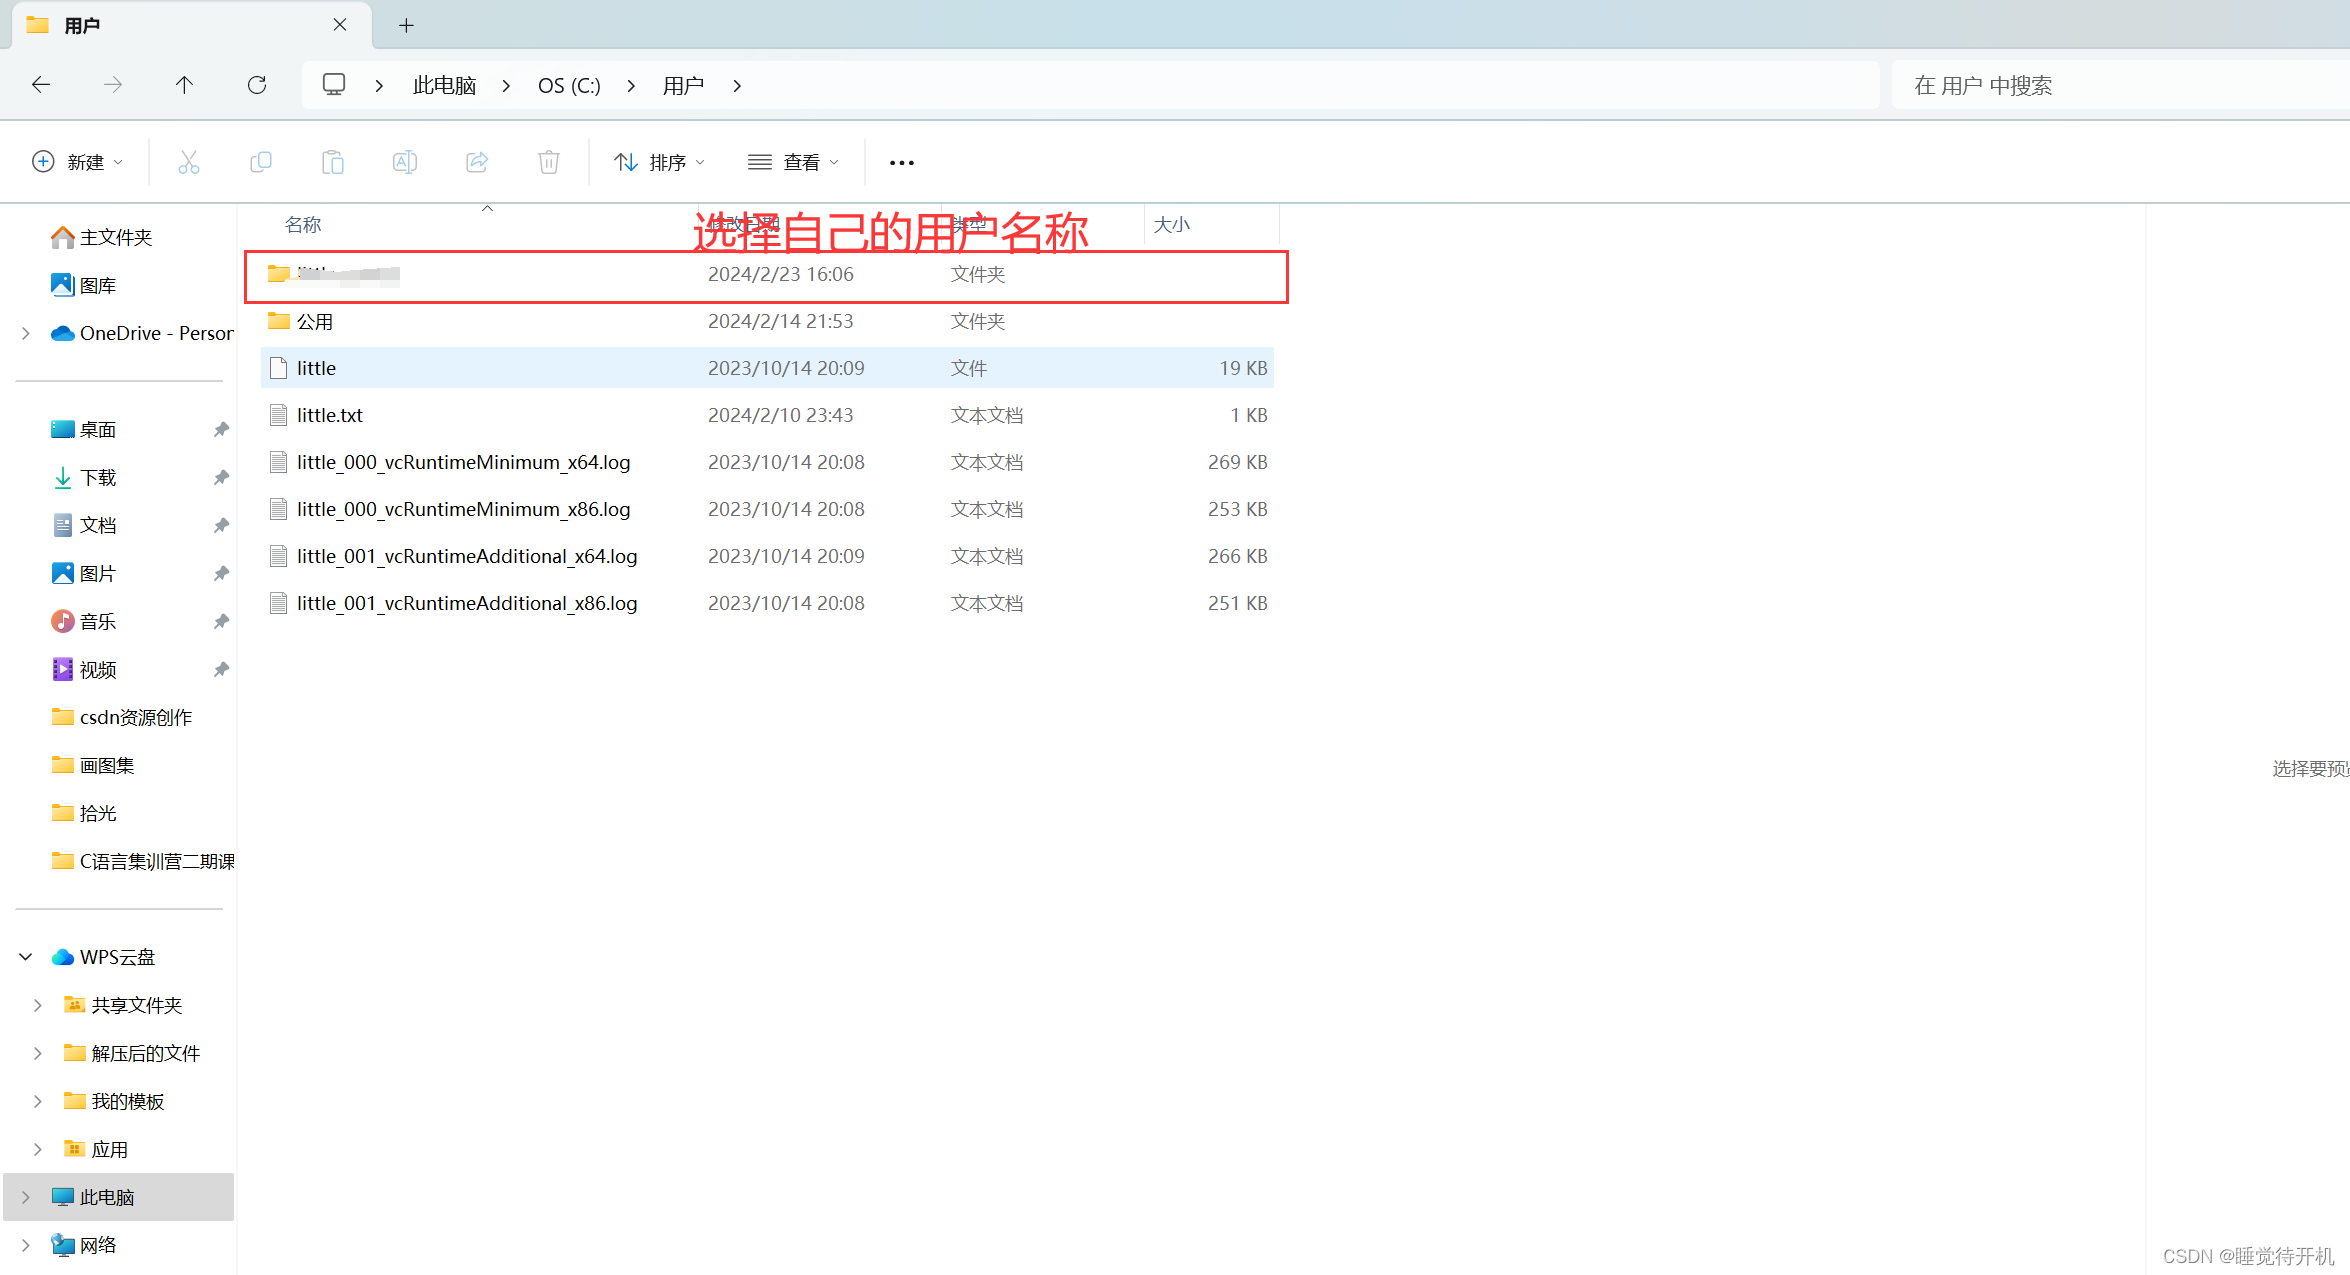The width and height of the screenshot is (2350, 1275).
Task: Expand the 网络 sidebar node
Action: (26, 1245)
